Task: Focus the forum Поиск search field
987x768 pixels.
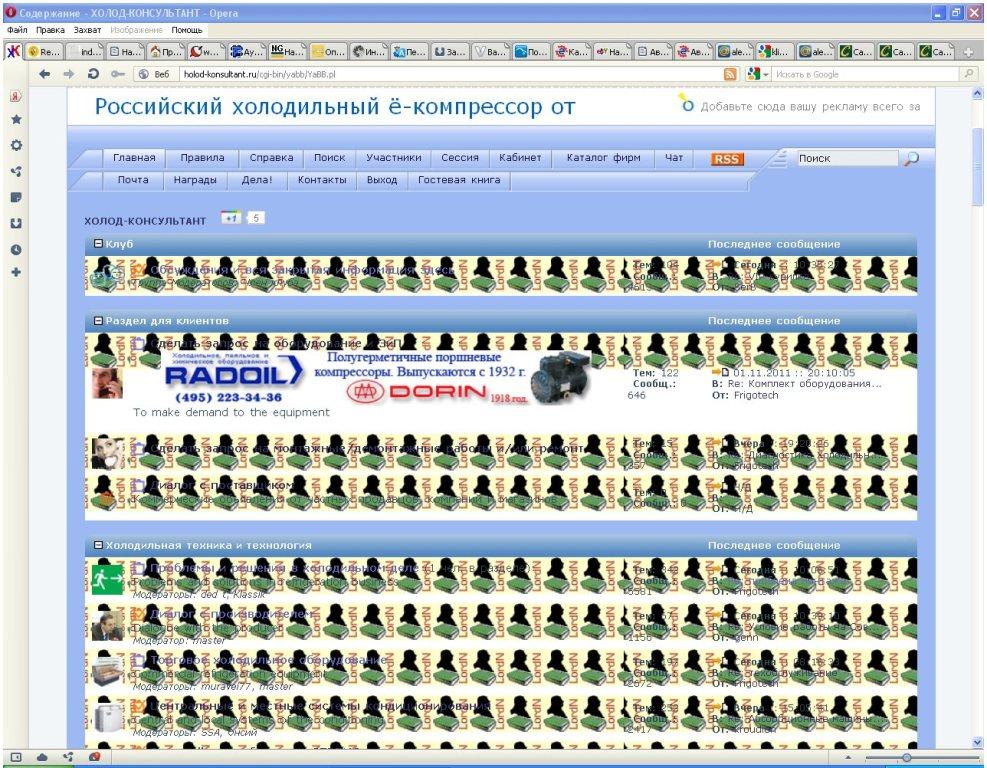Action: [x=847, y=159]
